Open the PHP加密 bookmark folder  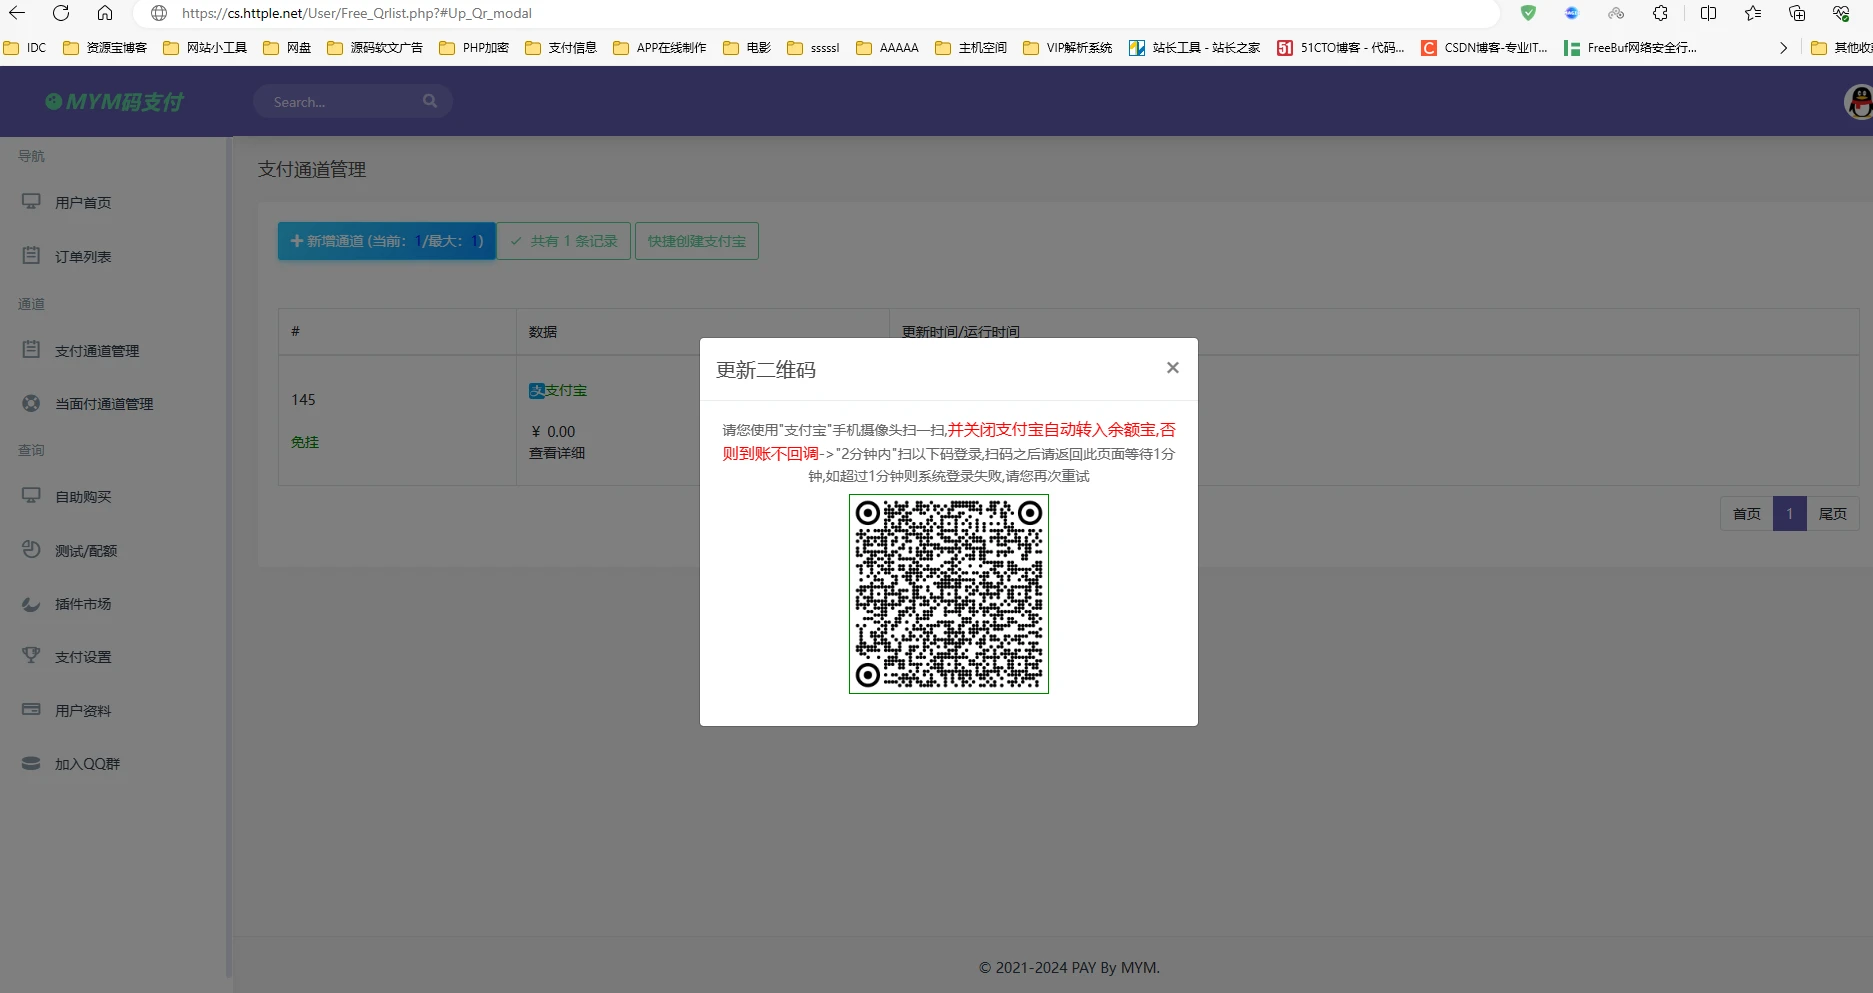pos(474,48)
